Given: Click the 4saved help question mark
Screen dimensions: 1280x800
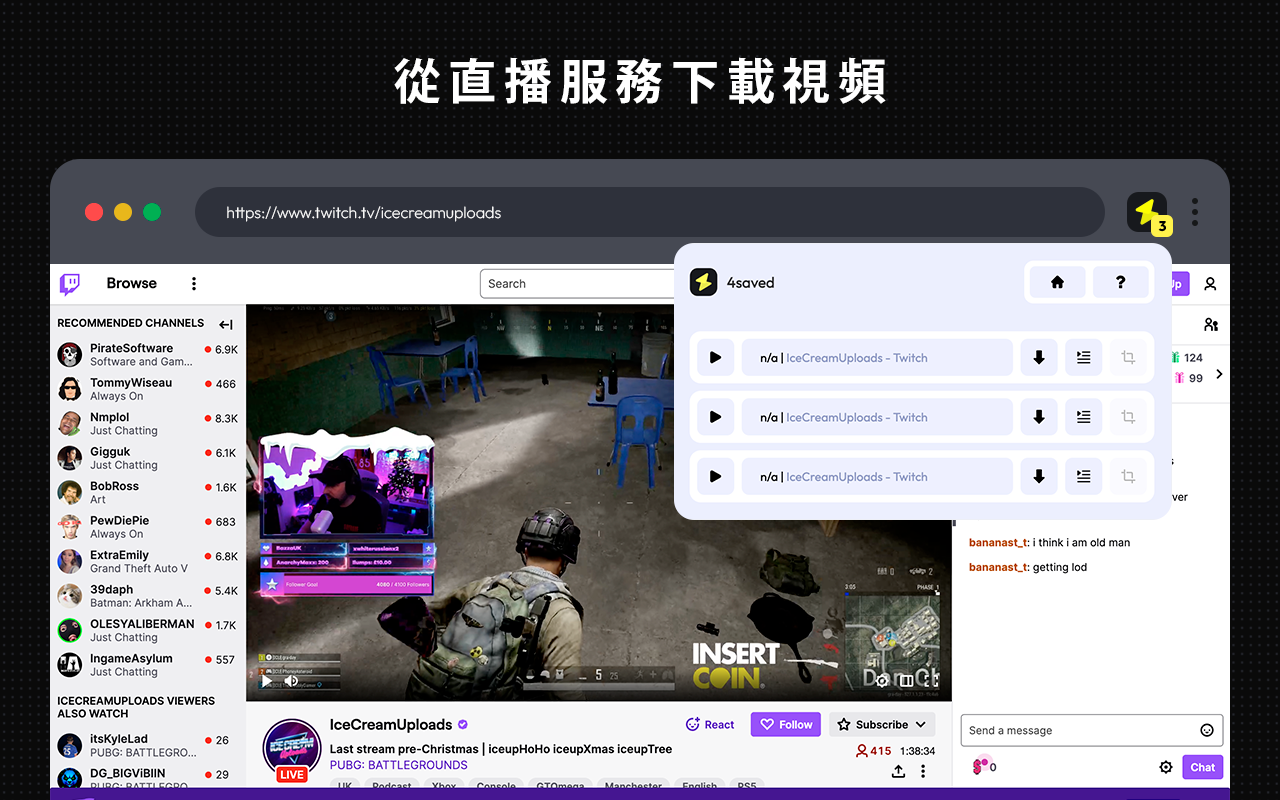Looking at the screenshot, I should (x=1120, y=282).
